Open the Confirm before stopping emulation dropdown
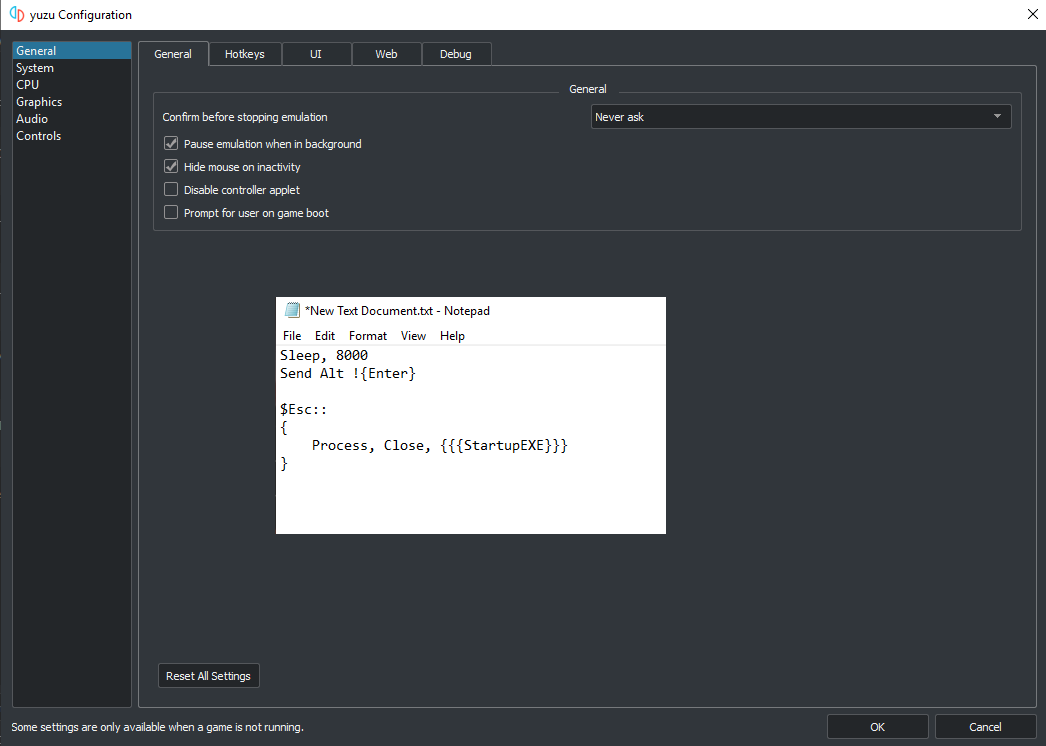This screenshot has height=746, width=1046. [x=801, y=117]
